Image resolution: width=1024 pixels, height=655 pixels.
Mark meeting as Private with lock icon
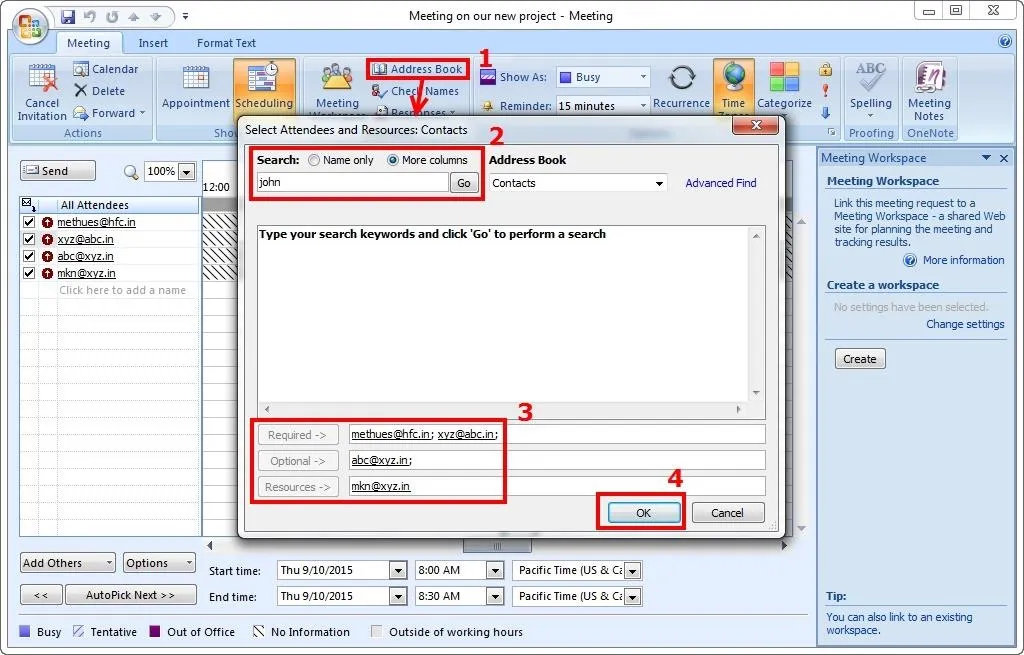(825, 69)
